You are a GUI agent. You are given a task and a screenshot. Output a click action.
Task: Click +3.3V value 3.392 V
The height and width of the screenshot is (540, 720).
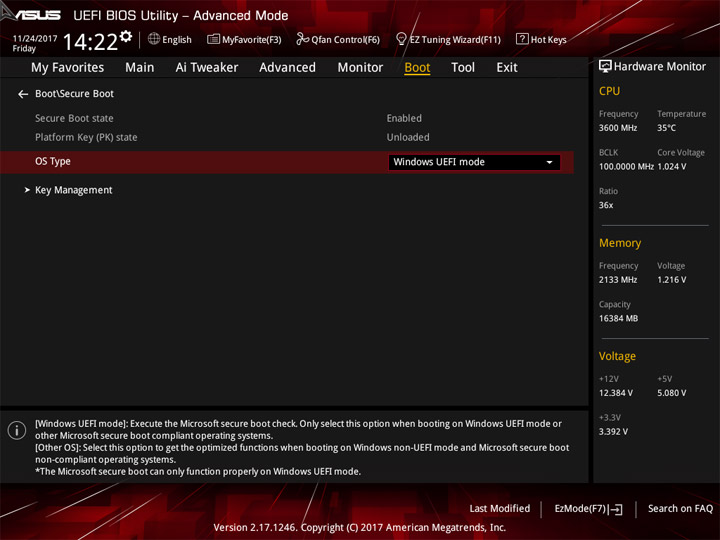point(613,432)
